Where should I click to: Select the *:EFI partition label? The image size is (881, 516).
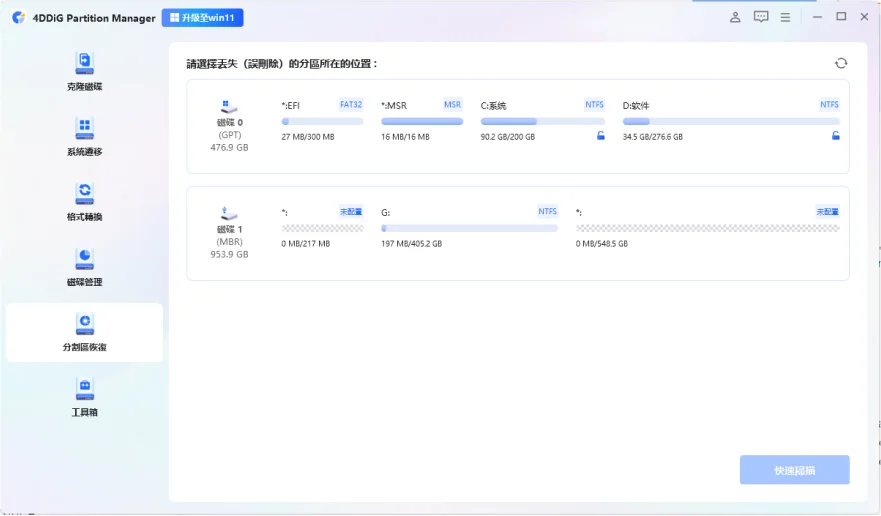click(x=290, y=106)
